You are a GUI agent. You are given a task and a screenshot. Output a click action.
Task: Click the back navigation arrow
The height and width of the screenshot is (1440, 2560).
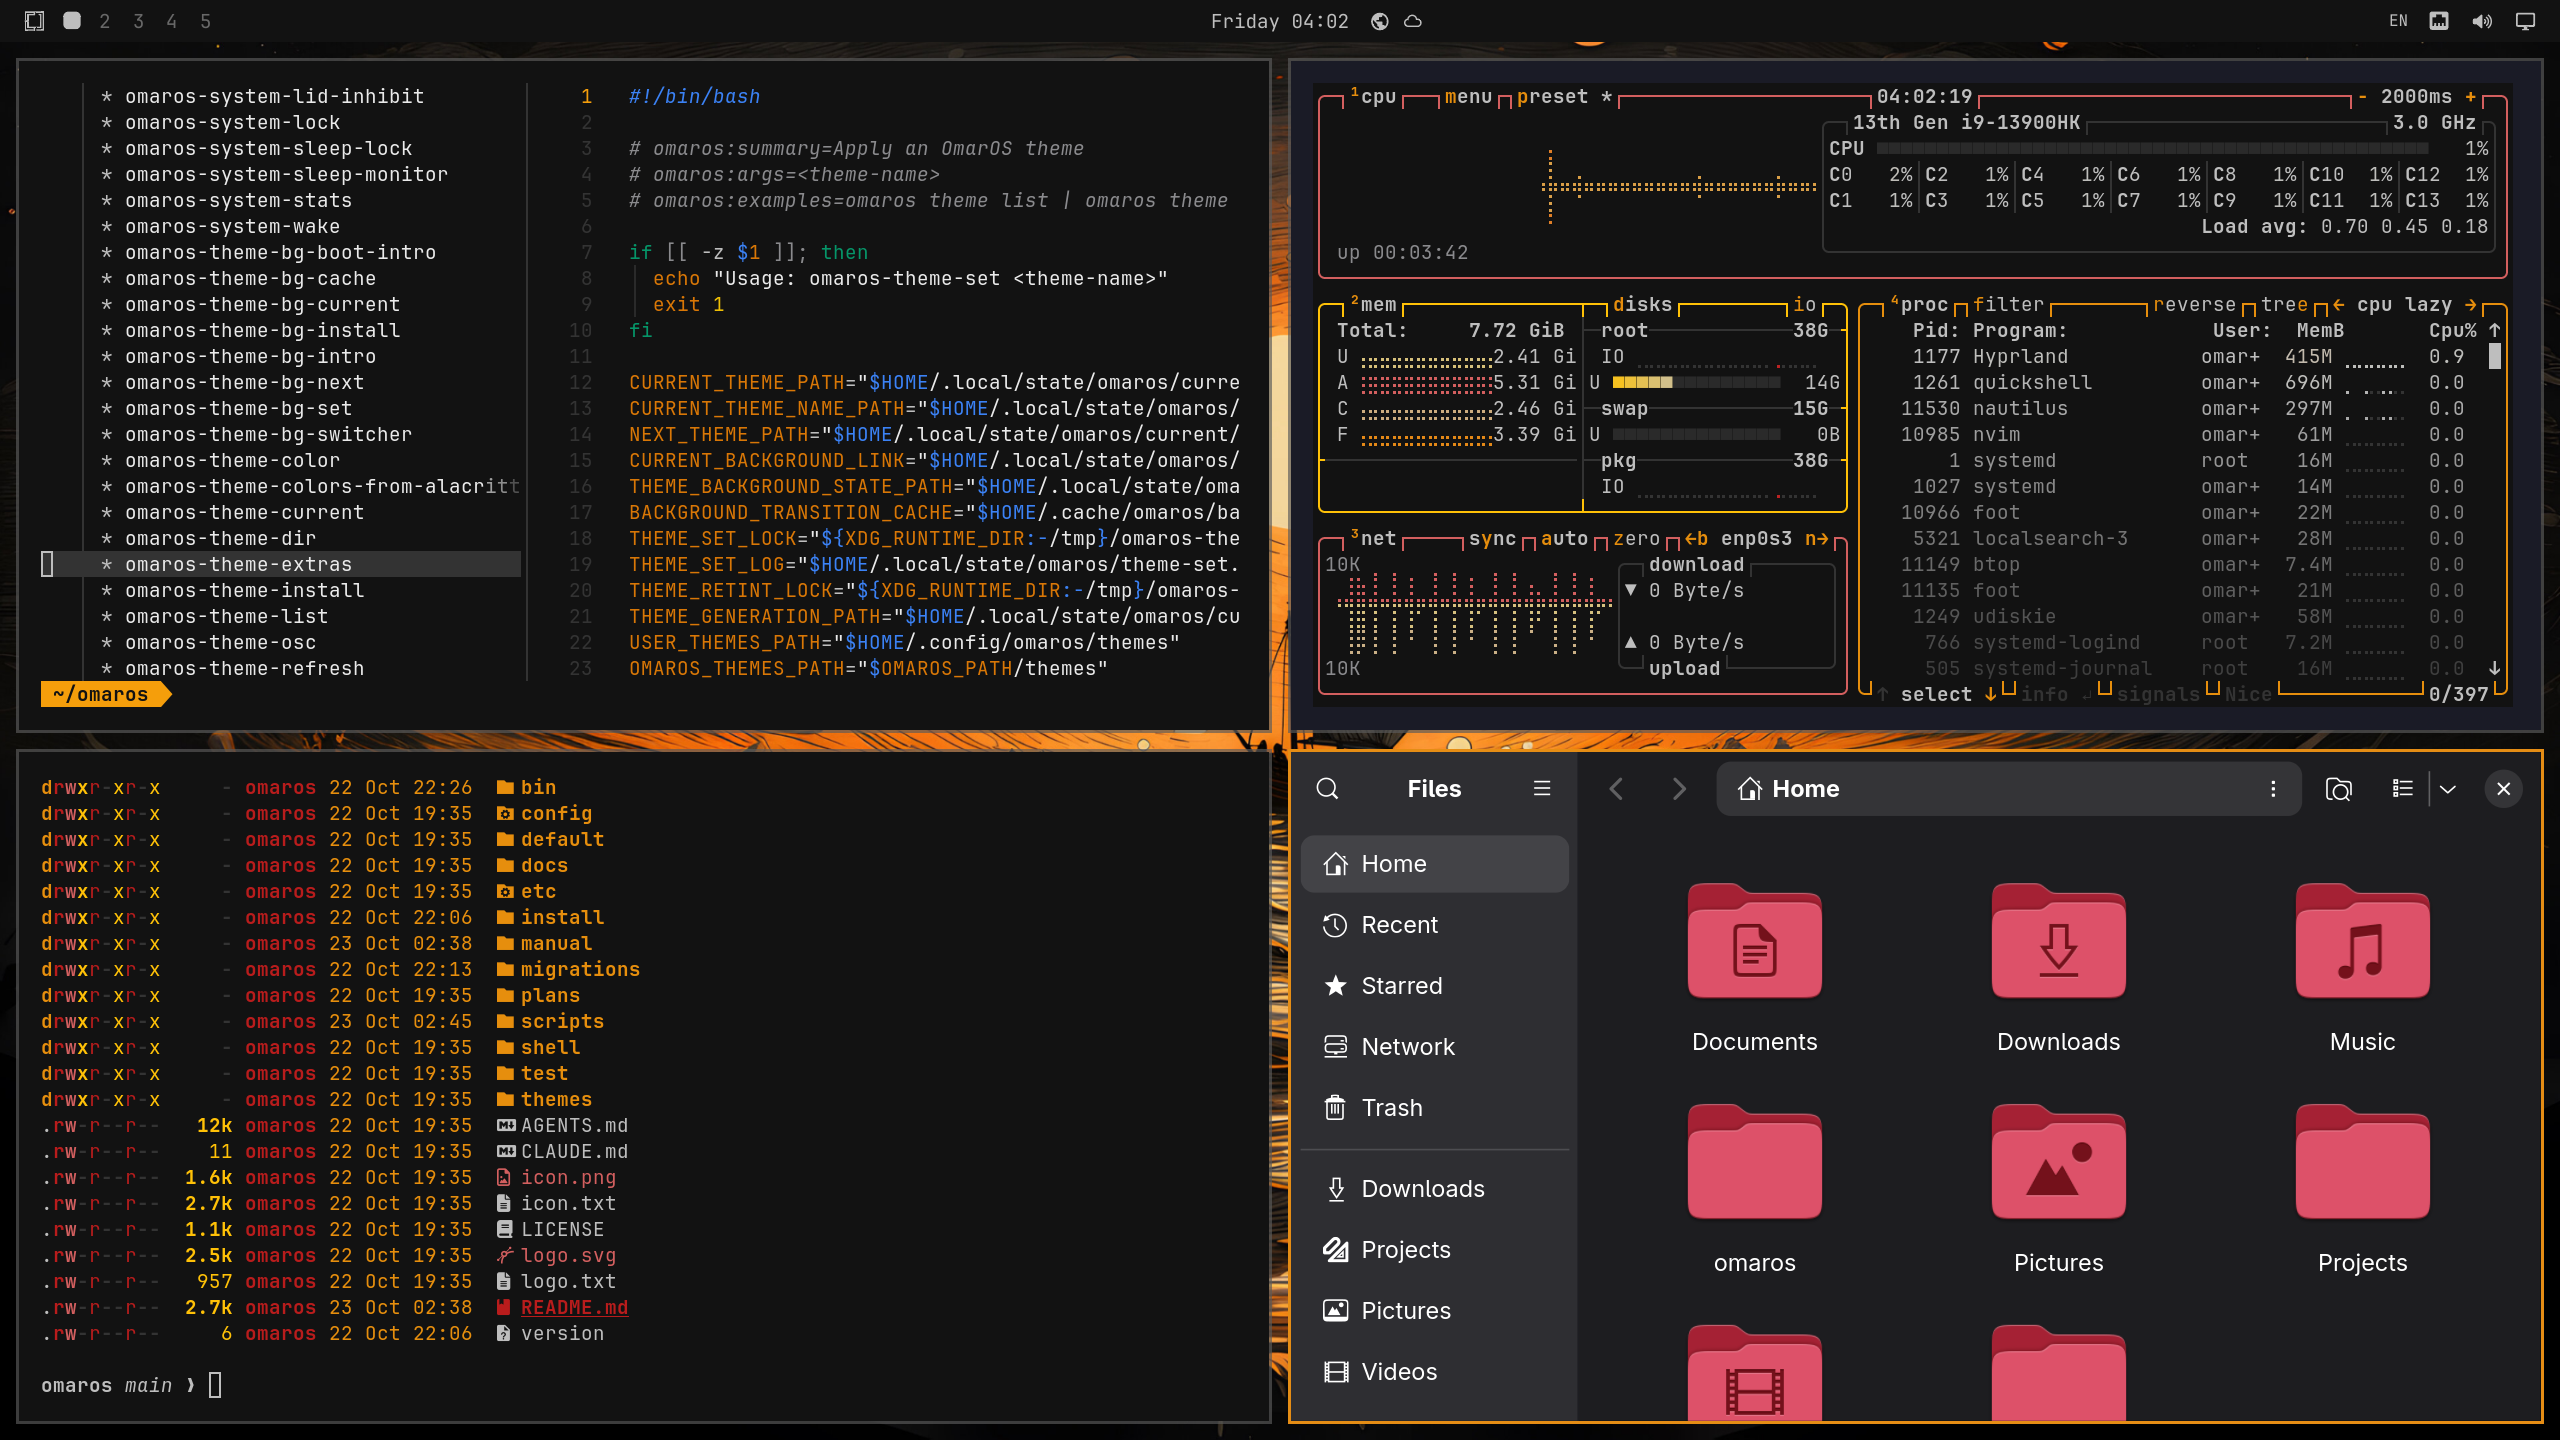(1616, 789)
